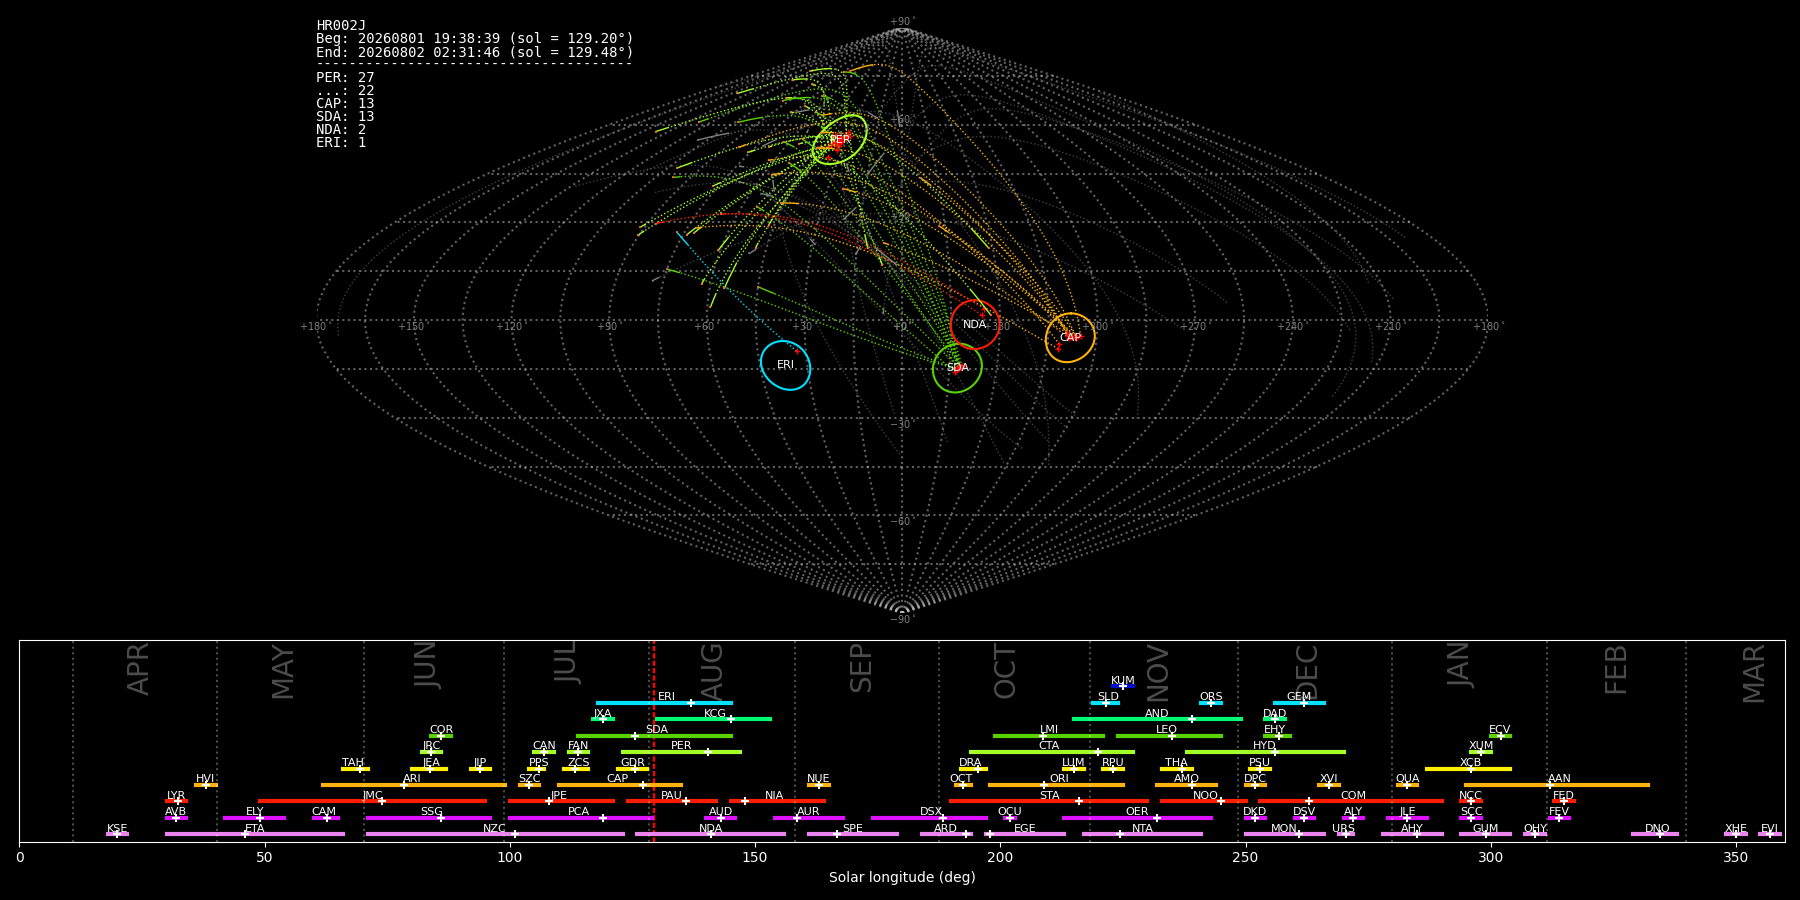The image size is (1800, 900).
Task: Click the red NDA radiant circle
Action: (975, 324)
